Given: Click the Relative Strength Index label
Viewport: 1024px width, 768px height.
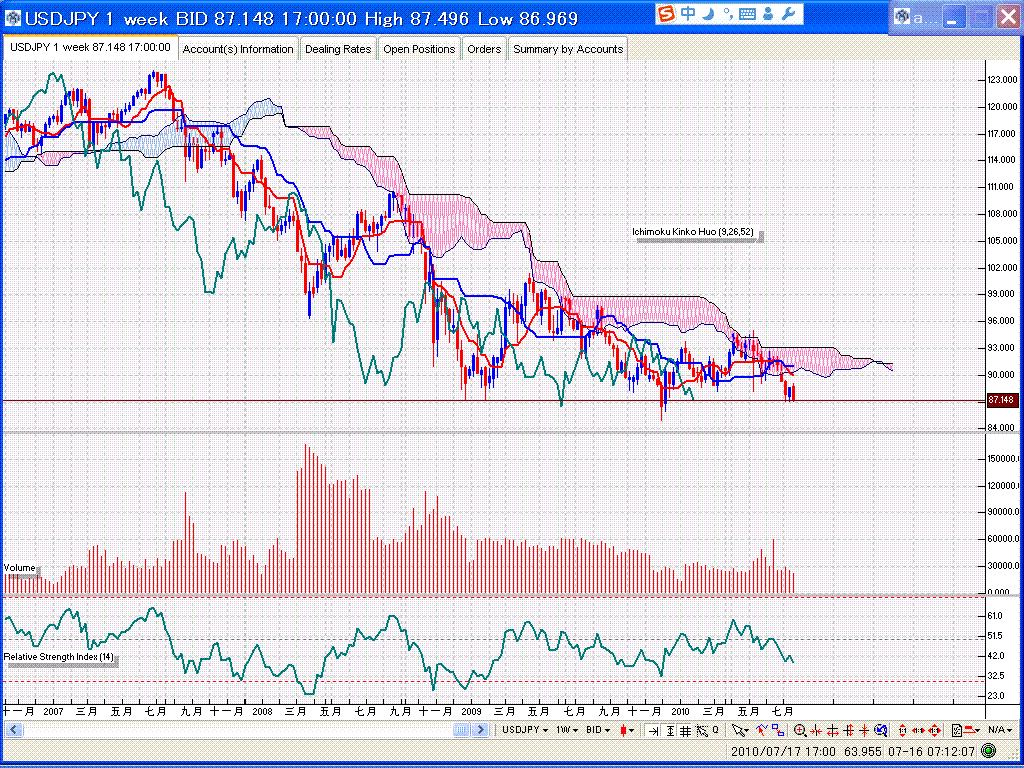Looking at the screenshot, I should click(60, 657).
